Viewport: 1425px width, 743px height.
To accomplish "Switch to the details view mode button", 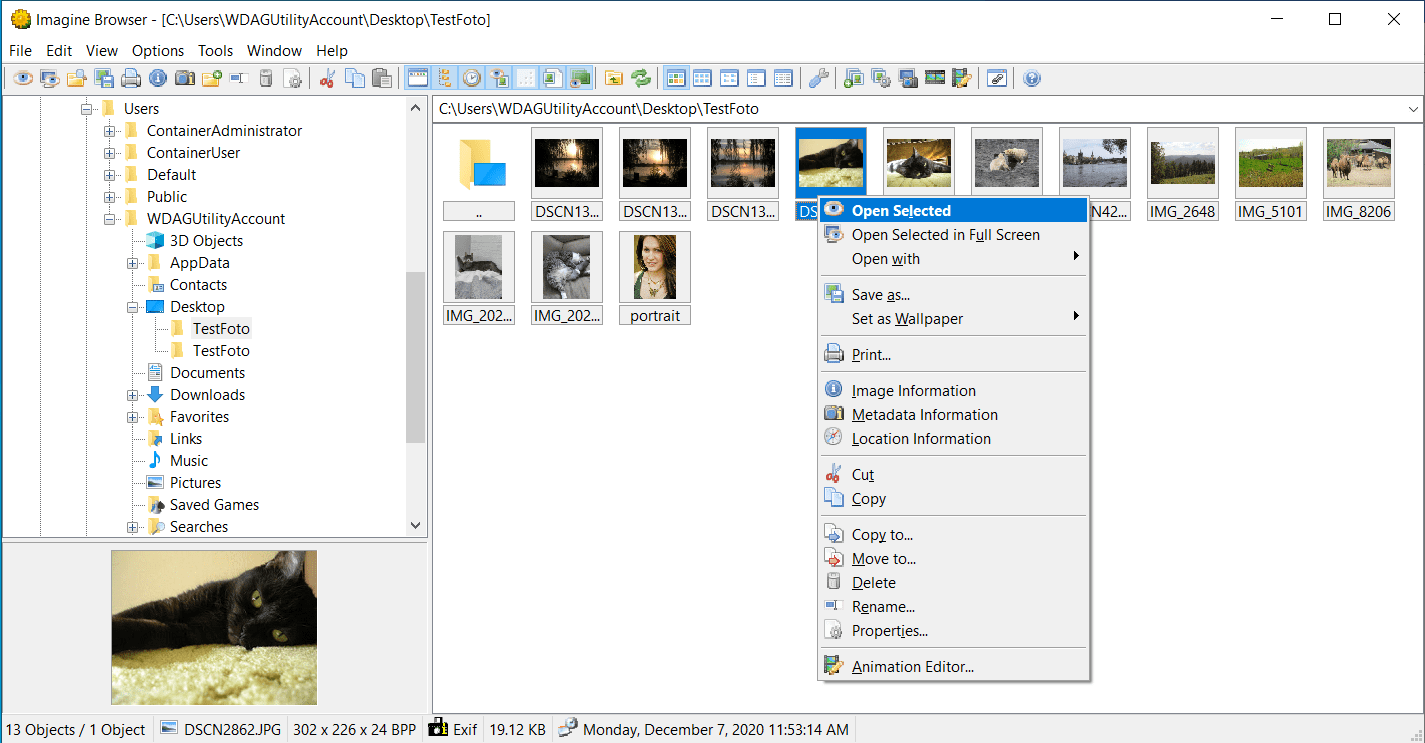I will pos(784,78).
